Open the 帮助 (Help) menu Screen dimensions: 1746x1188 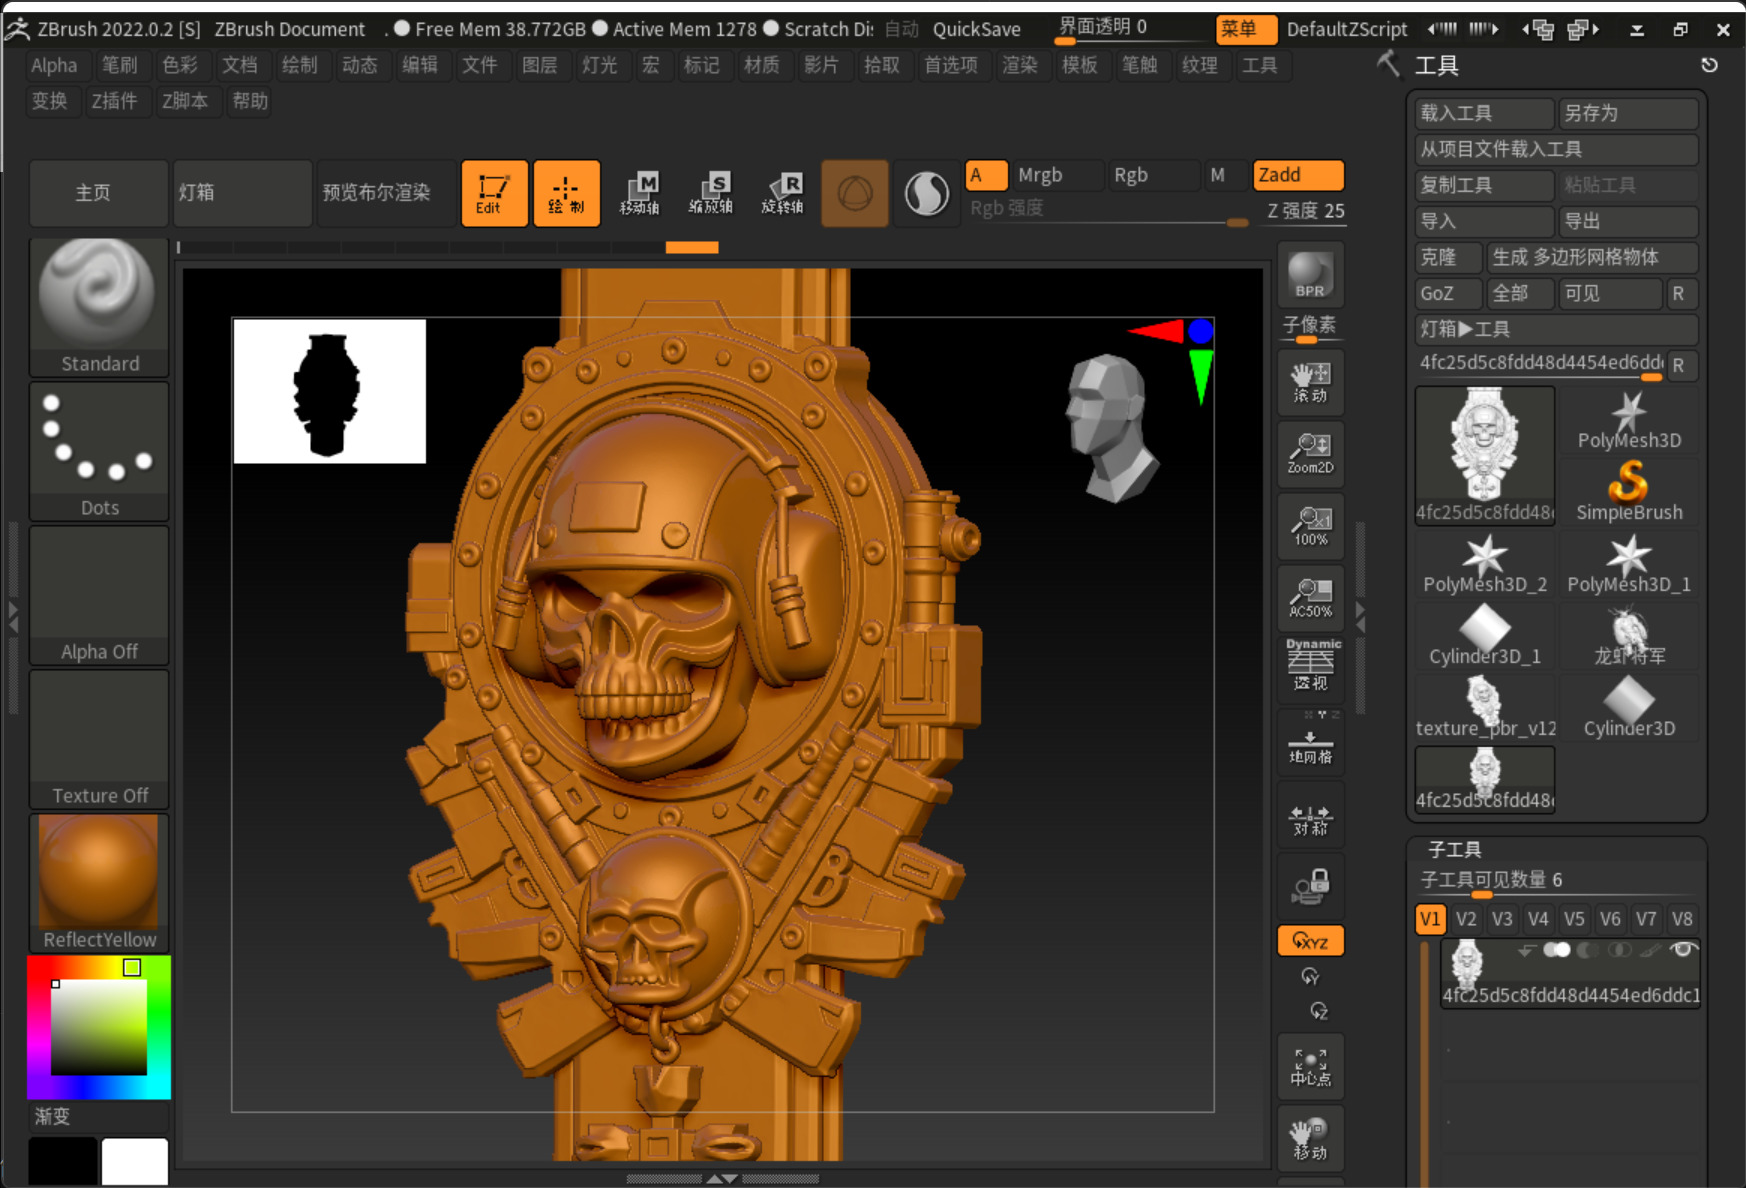(250, 101)
